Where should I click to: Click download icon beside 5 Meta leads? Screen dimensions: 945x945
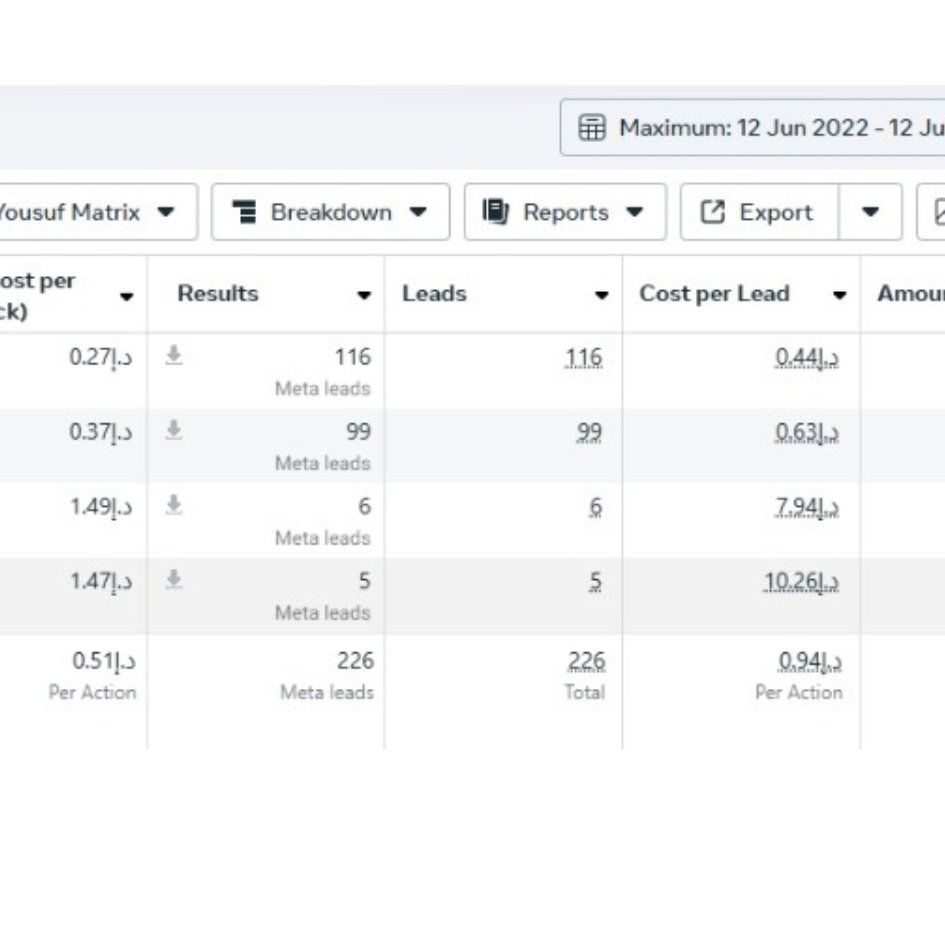pos(174,580)
